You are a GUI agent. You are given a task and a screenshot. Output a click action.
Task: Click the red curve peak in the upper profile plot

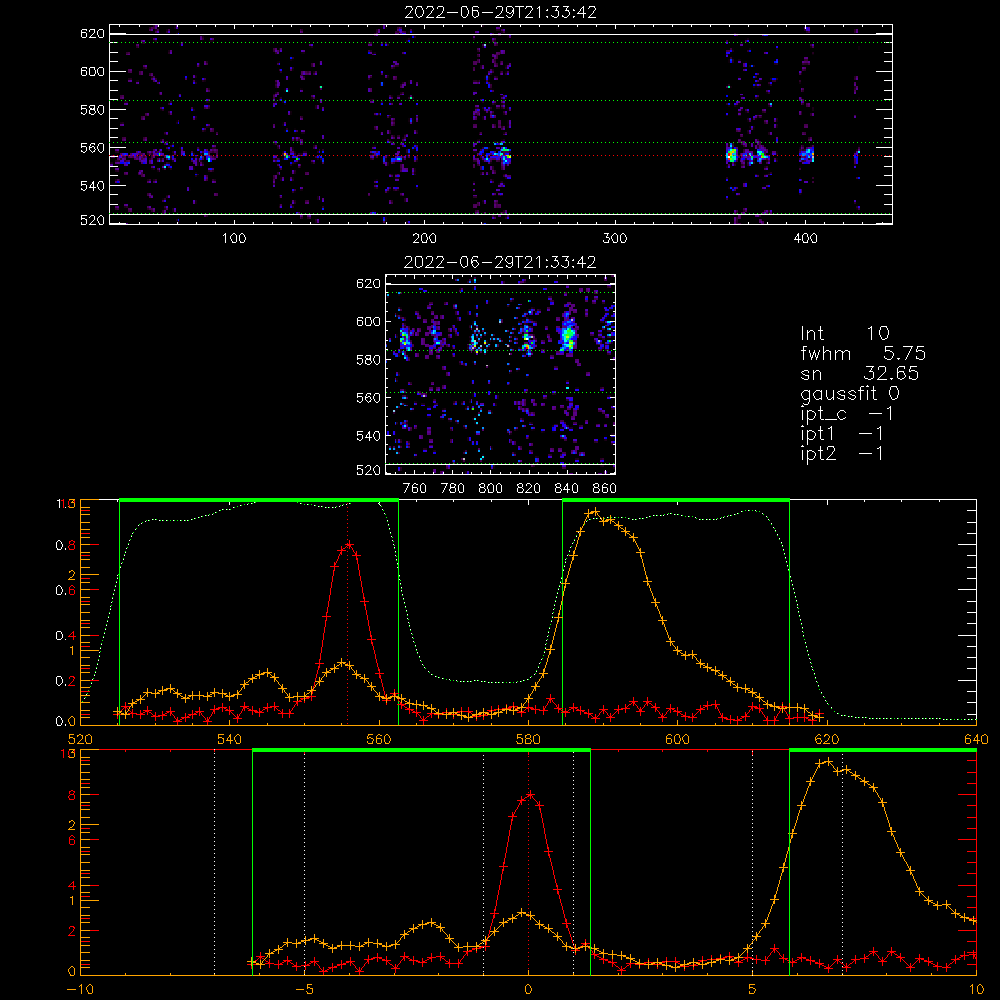click(x=349, y=544)
